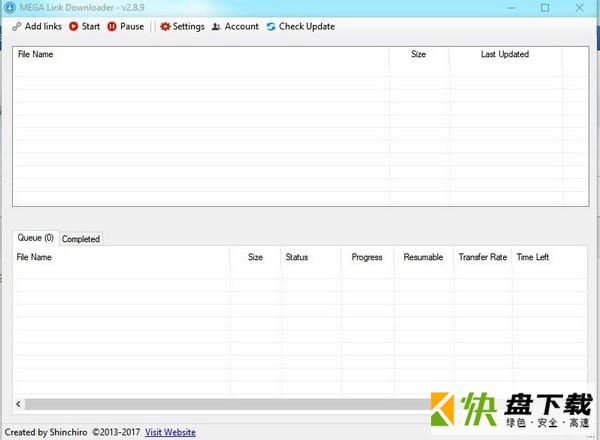Click the Transfer Rate column header
Image resolution: width=600 pixels, height=440 pixels.
[483, 257]
